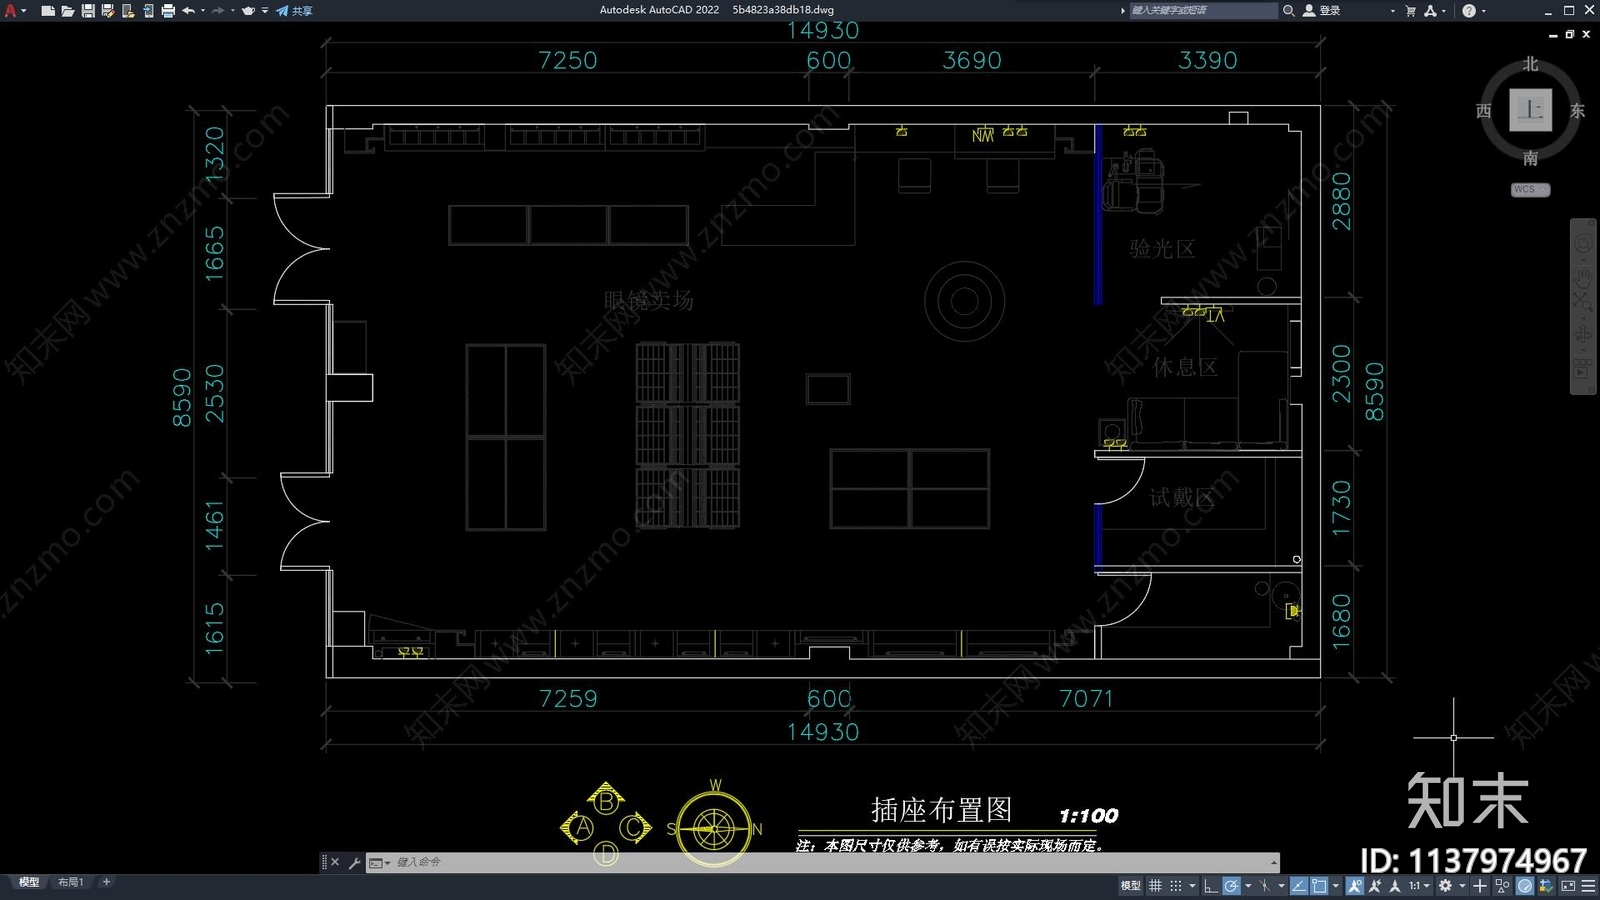
Task: Click the 模型 model space status button
Action: [1130, 886]
